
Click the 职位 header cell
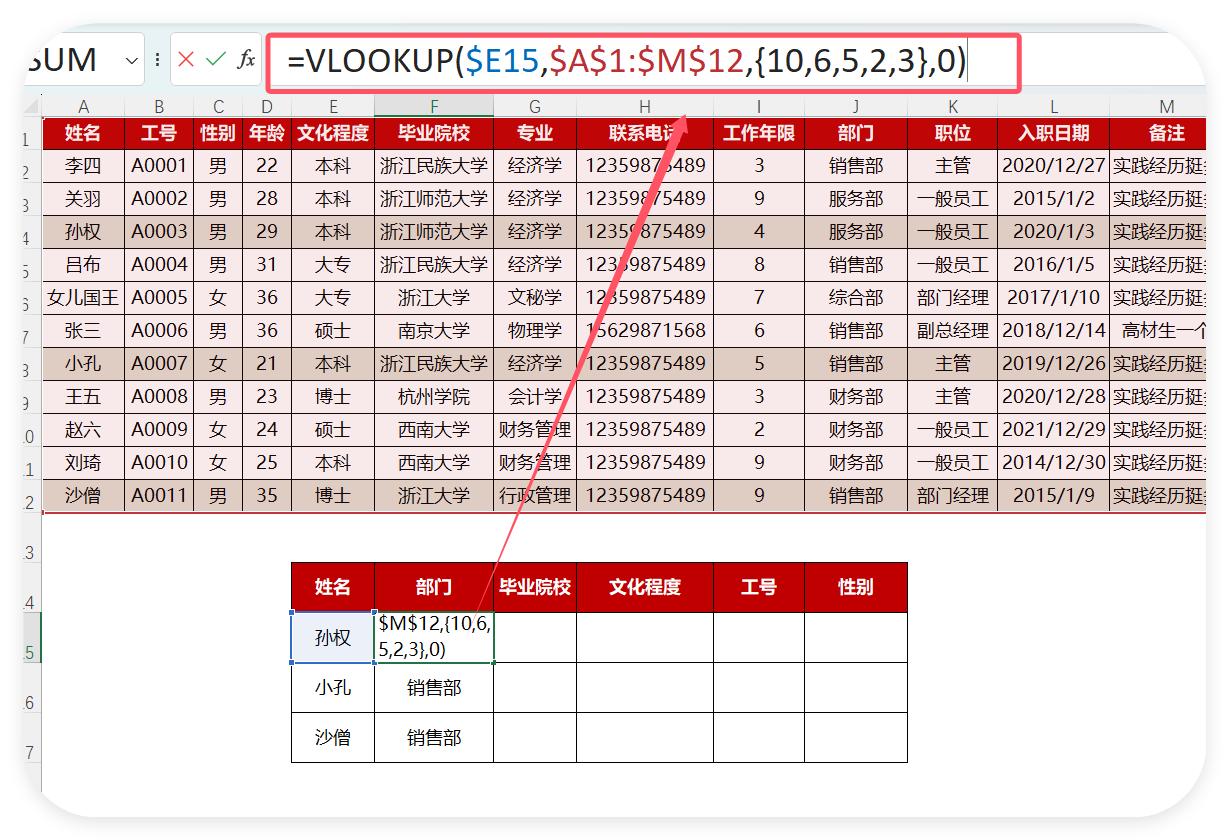(x=952, y=133)
